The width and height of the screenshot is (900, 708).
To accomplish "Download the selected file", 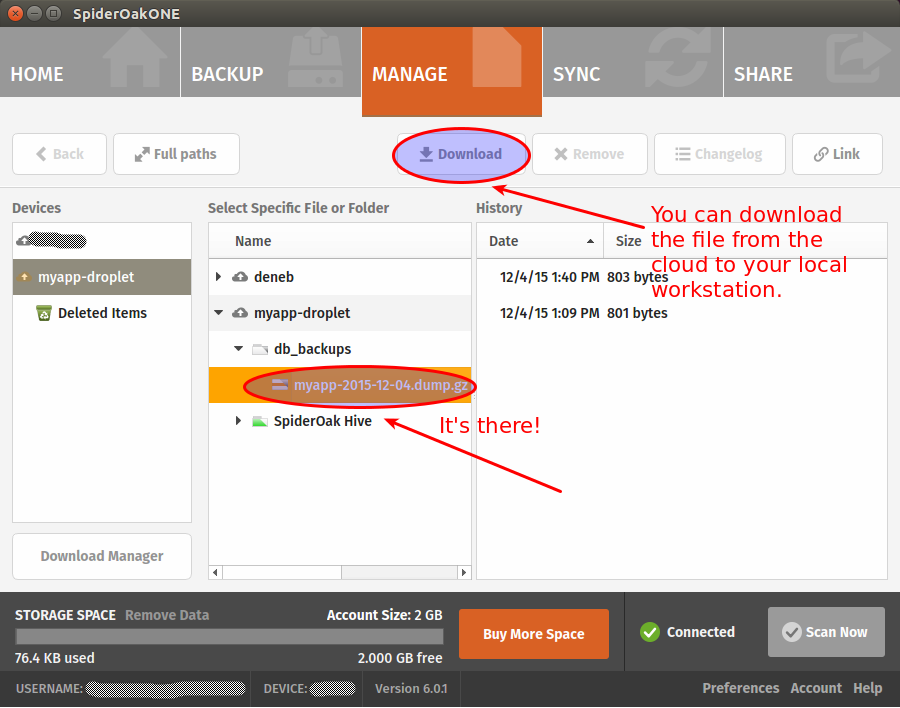I will [461, 154].
